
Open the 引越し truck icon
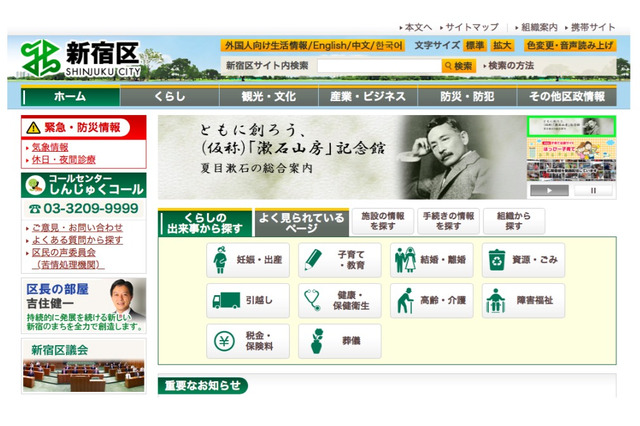248,301
